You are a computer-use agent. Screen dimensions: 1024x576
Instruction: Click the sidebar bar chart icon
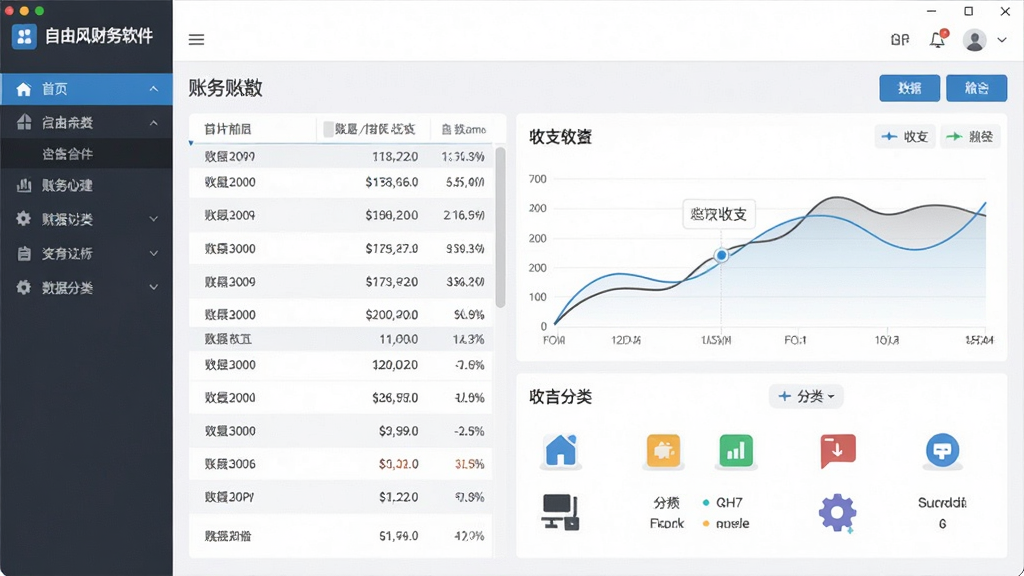pos(24,185)
